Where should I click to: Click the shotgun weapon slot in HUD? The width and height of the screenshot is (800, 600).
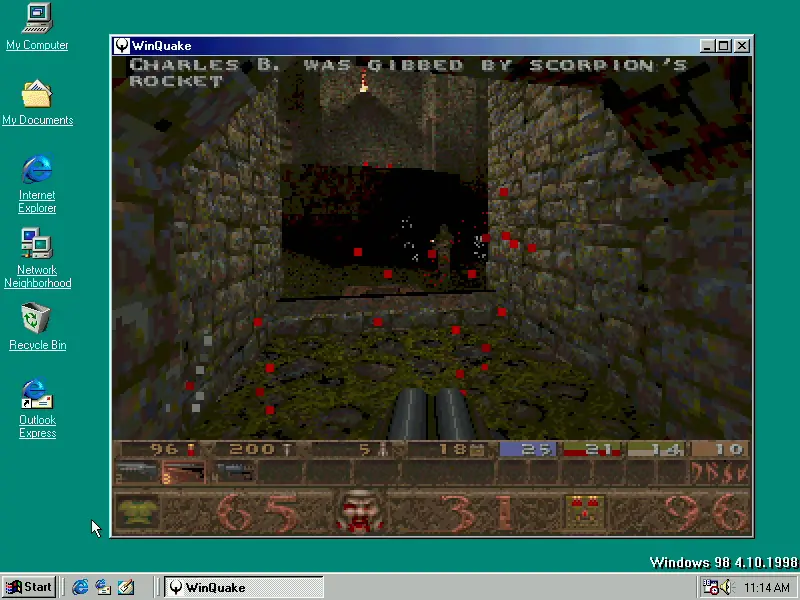click(x=136, y=472)
